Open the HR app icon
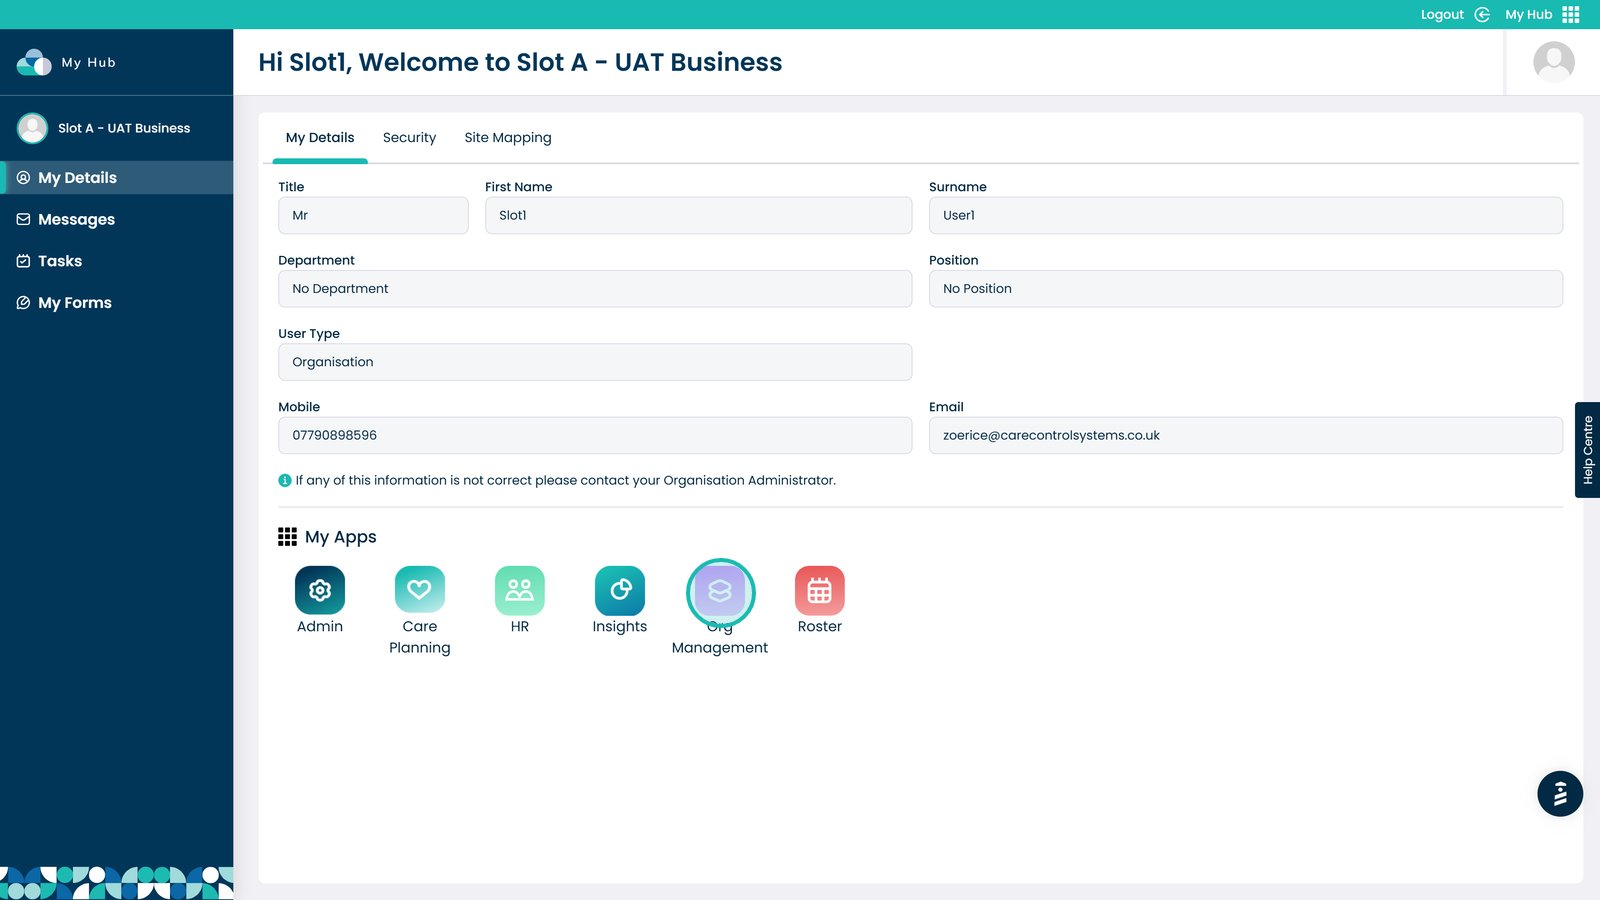This screenshot has height=900, width=1600. tap(520, 591)
